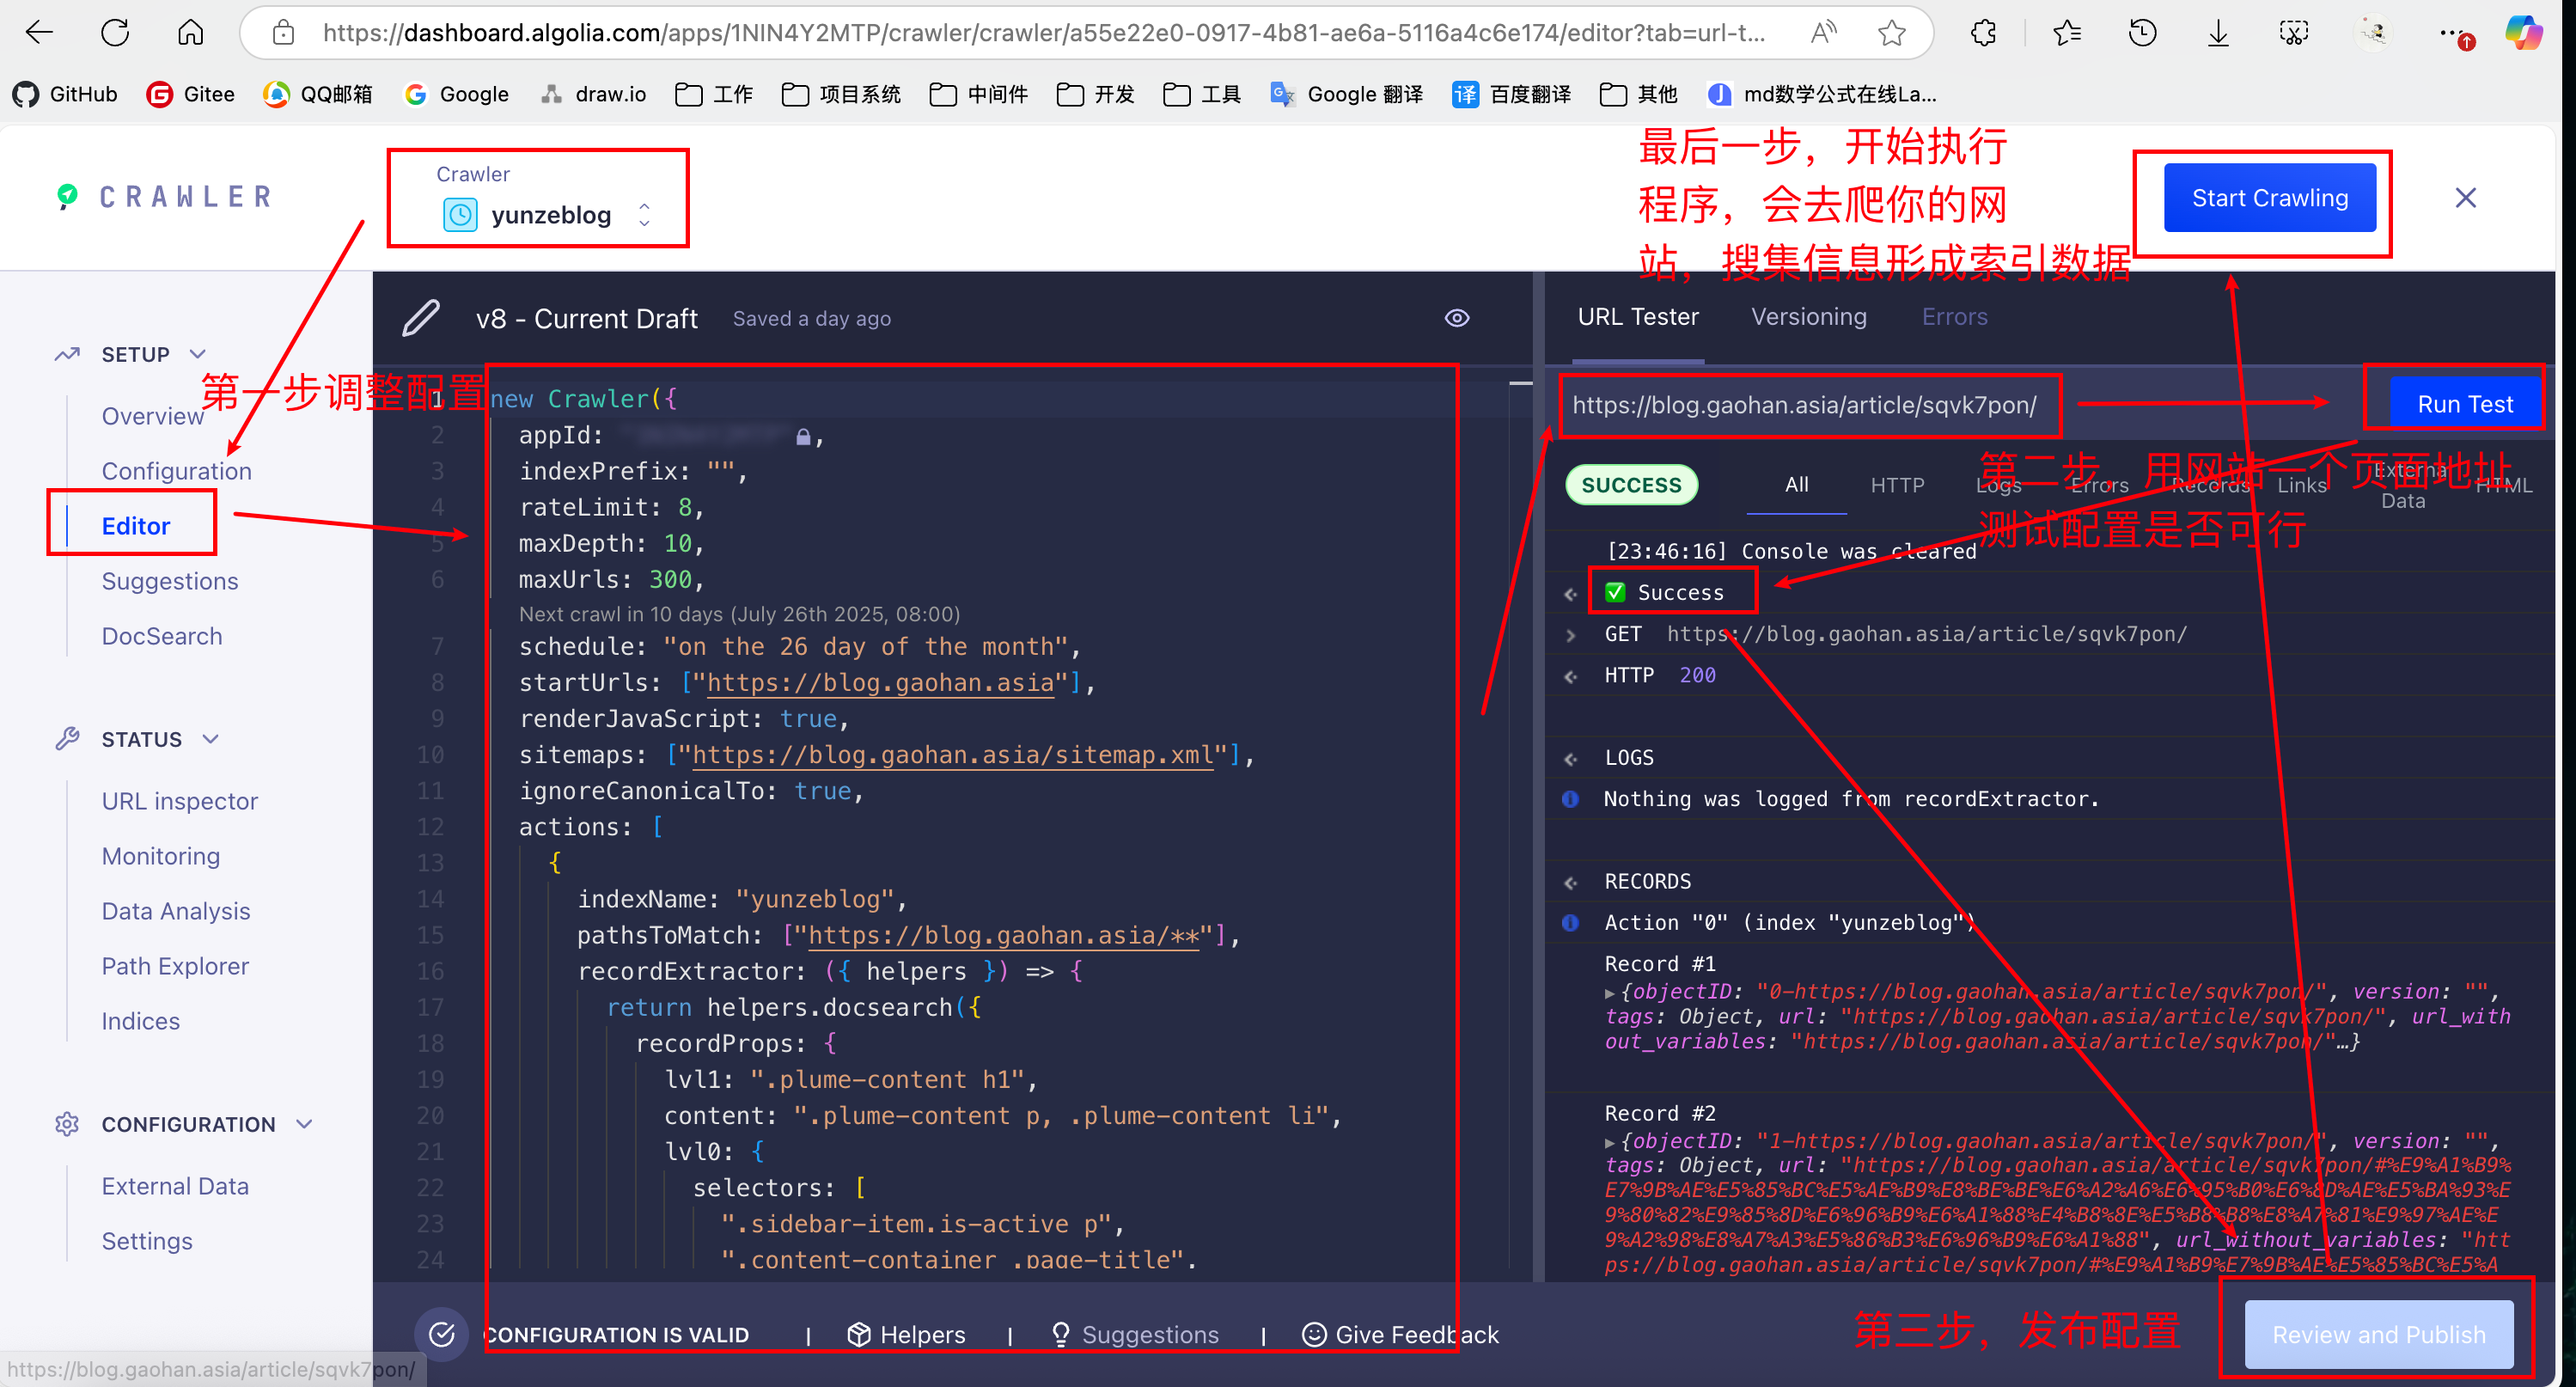This screenshot has height=1387, width=2576.
Task: Open URL inspector page
Action: [x=180, y=801]
